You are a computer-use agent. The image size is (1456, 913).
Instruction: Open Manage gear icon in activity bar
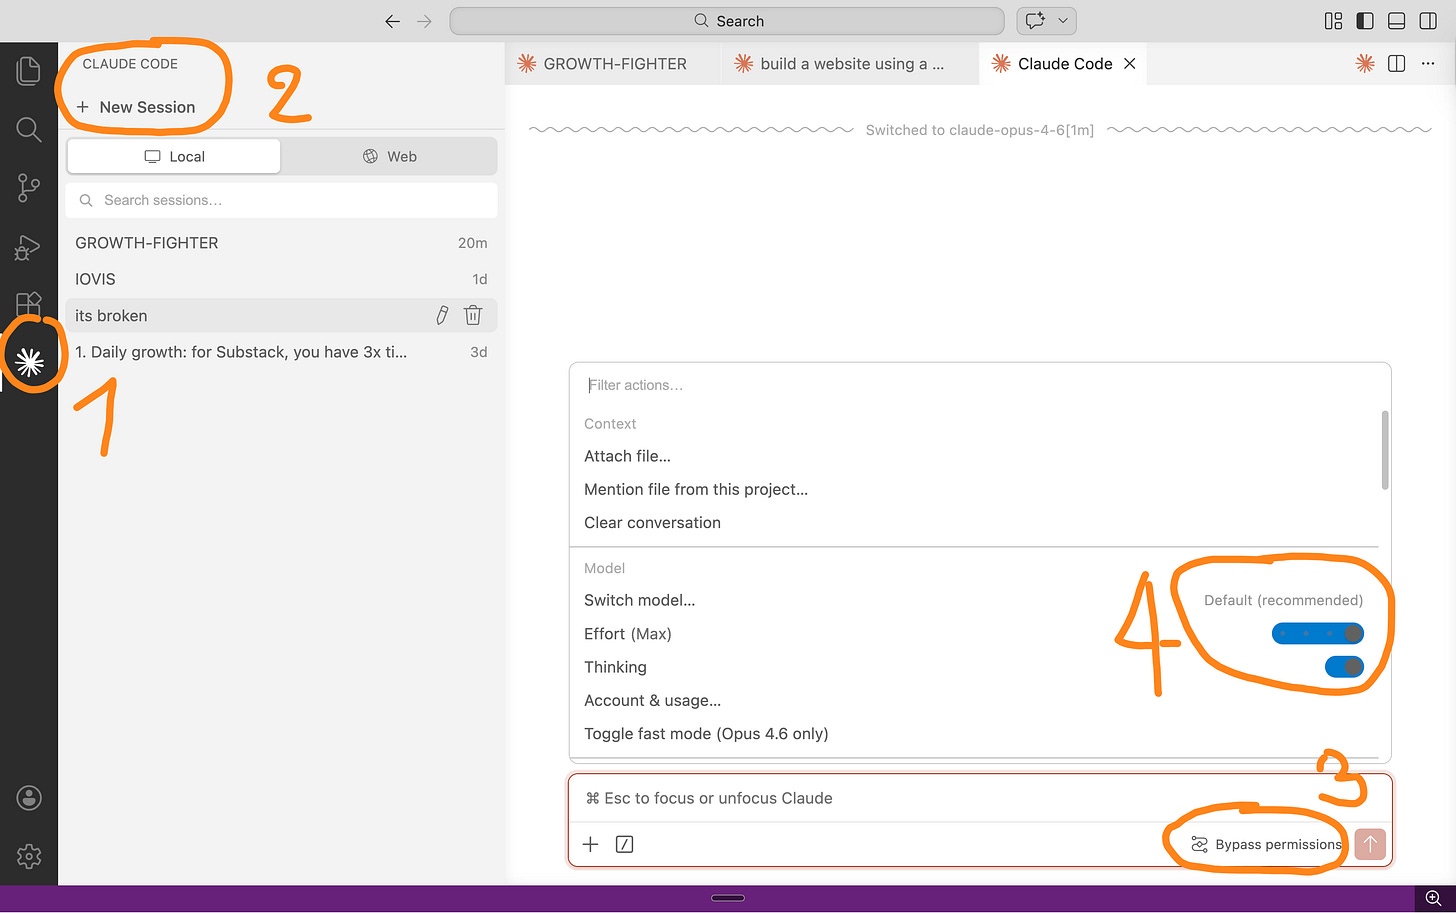click(29, 856)
